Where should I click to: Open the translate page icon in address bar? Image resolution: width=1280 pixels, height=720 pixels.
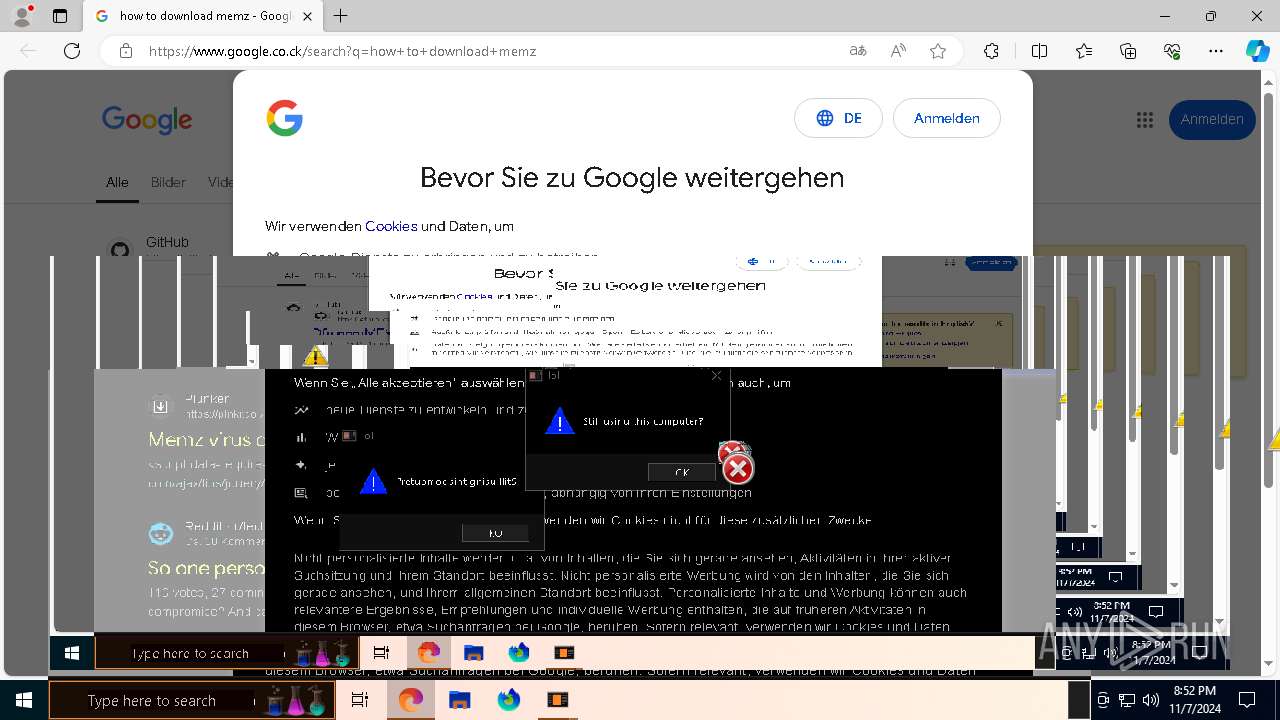pyautogui.click(x=857, y=51)
